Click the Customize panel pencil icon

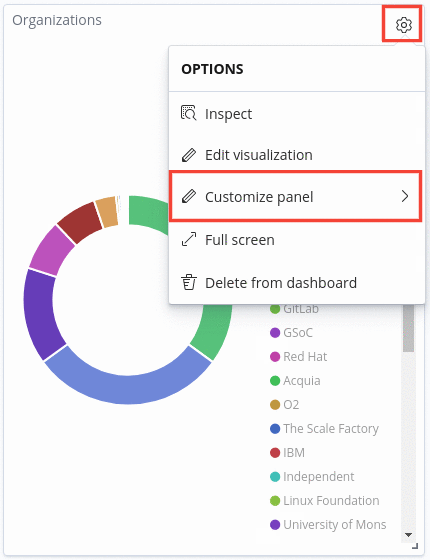point(189,196)
